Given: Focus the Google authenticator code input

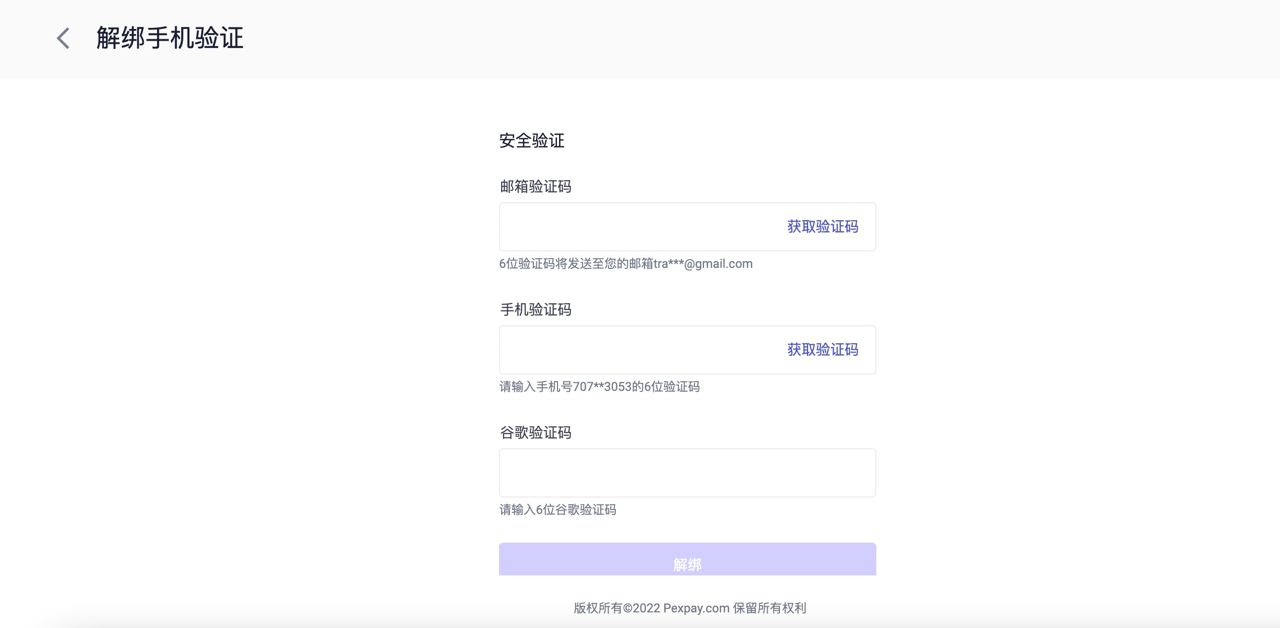Looking at the screenshot, I should pyautogui.click(x=687, y=473).
